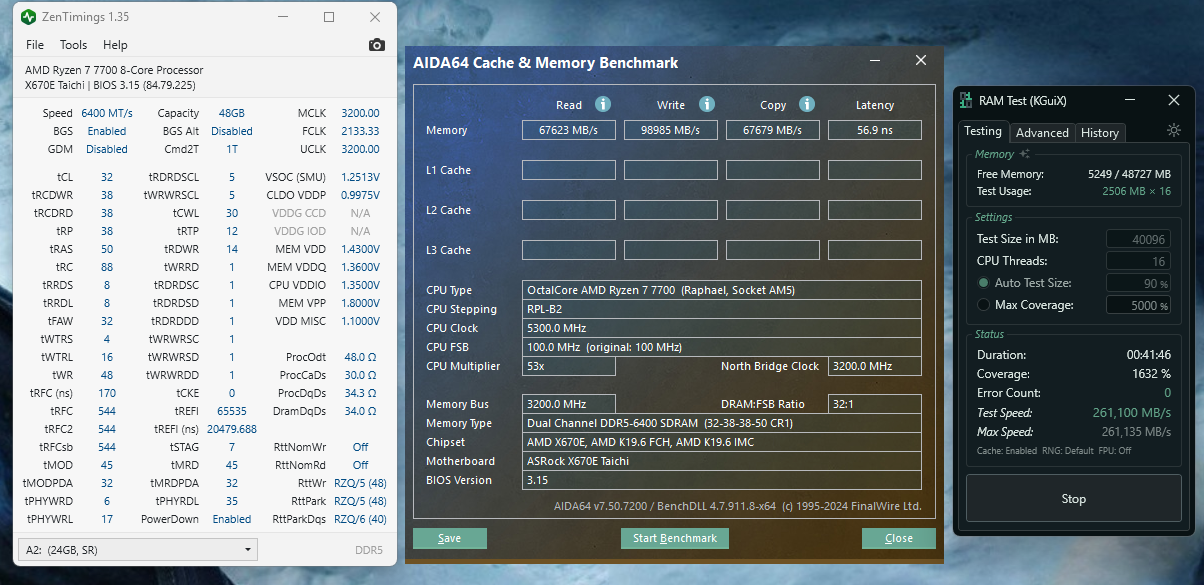Switch to the Advanced tab in RAM Test

pyautogui.click(x=1042, y=132)
